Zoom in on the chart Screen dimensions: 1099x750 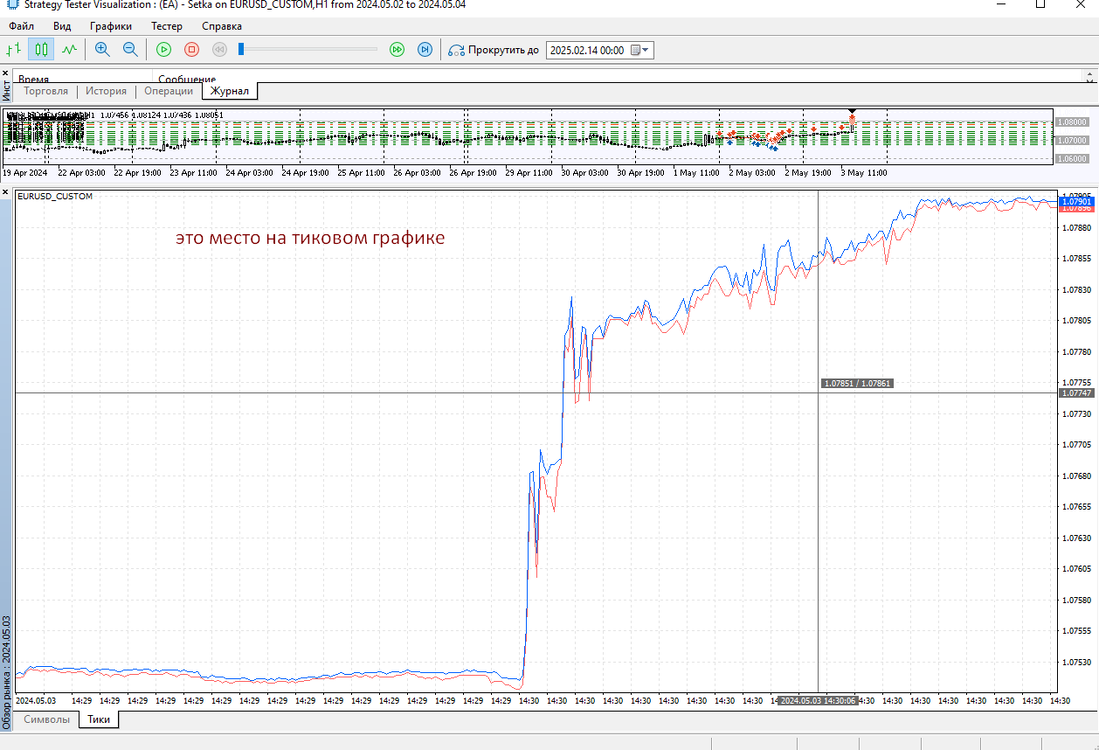[102, 50]
